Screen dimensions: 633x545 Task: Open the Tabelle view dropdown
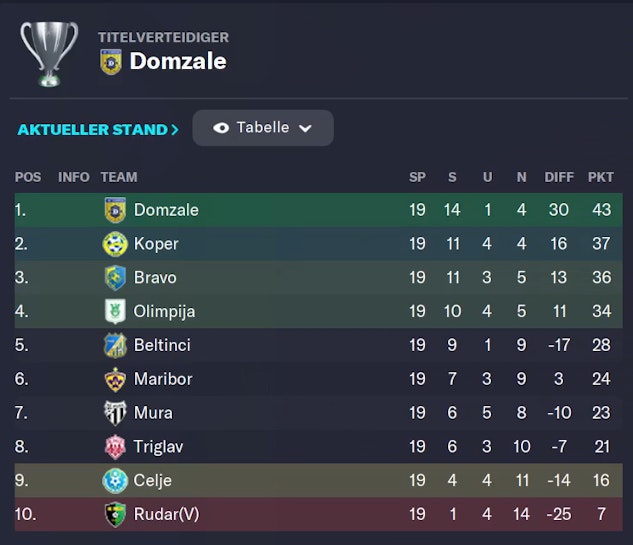(263, 128)
